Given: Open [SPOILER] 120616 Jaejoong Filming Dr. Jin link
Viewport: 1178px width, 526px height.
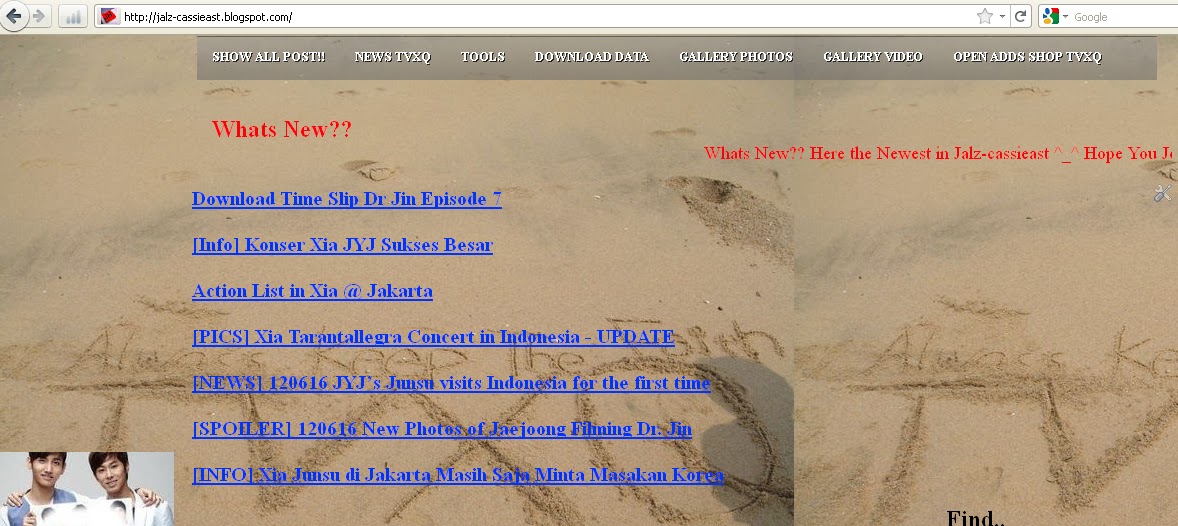Looking at the screenshot, I should pyautogui.click(x=442, y=429).
